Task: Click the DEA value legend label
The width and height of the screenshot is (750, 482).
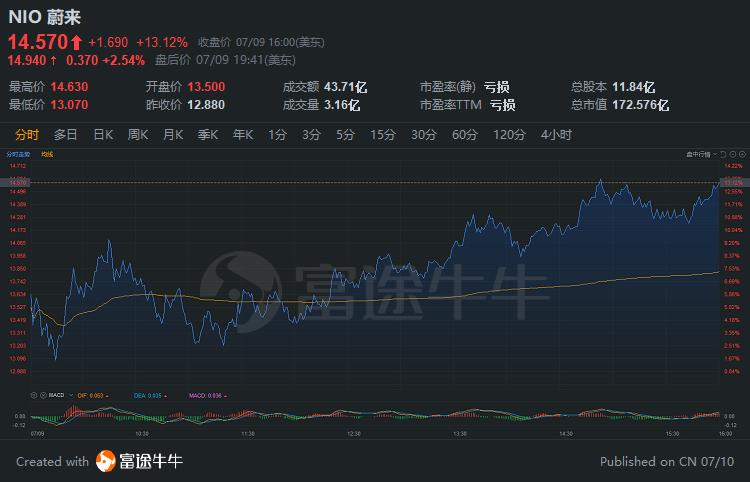Action: [147, 395]
